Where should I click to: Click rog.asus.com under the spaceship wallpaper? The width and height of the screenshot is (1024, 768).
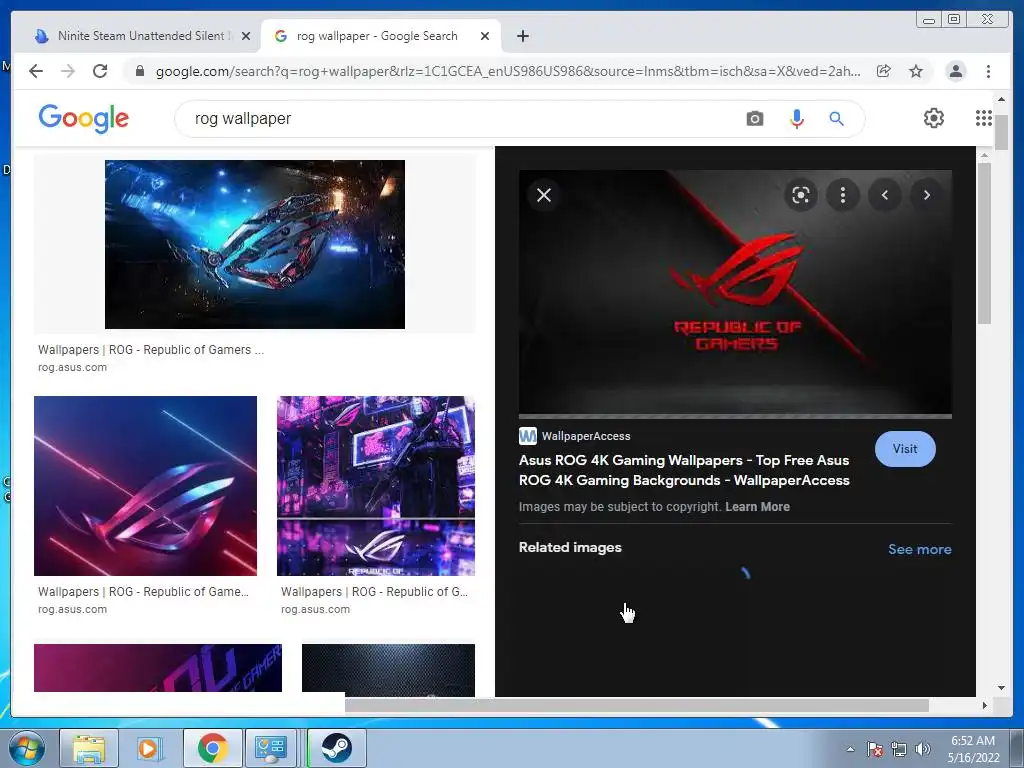click(x=72, y=368)
